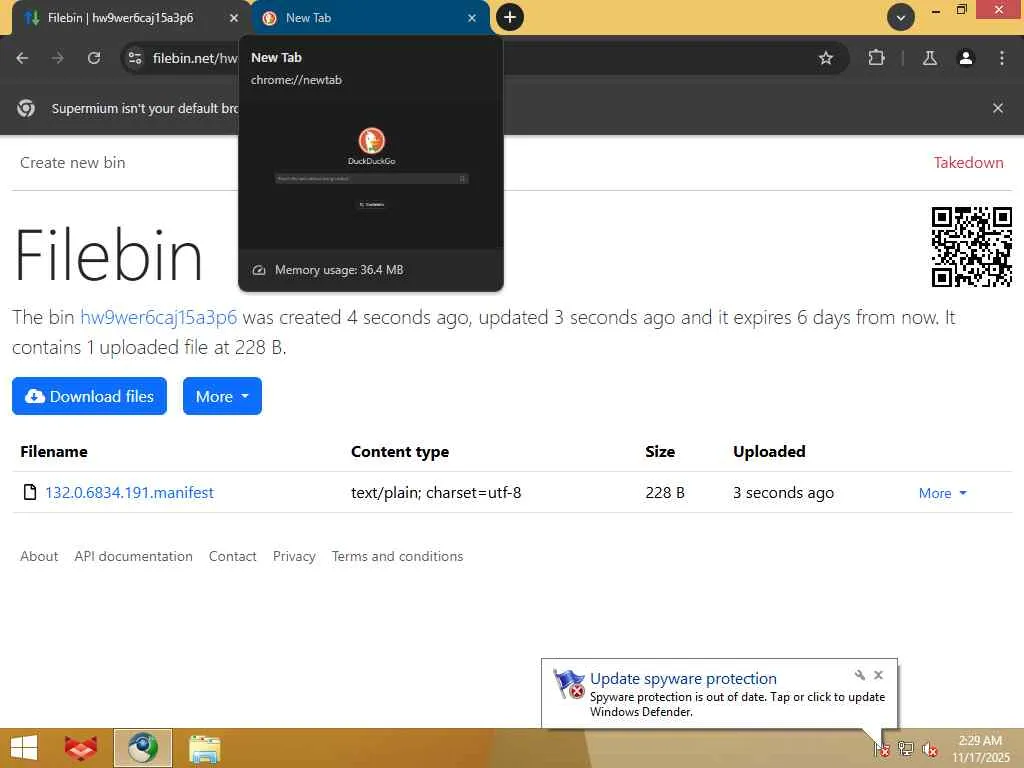Click the 3 seconds ago cell
This screenshot has width=1024, height=768.
click(x=783, y=492)
